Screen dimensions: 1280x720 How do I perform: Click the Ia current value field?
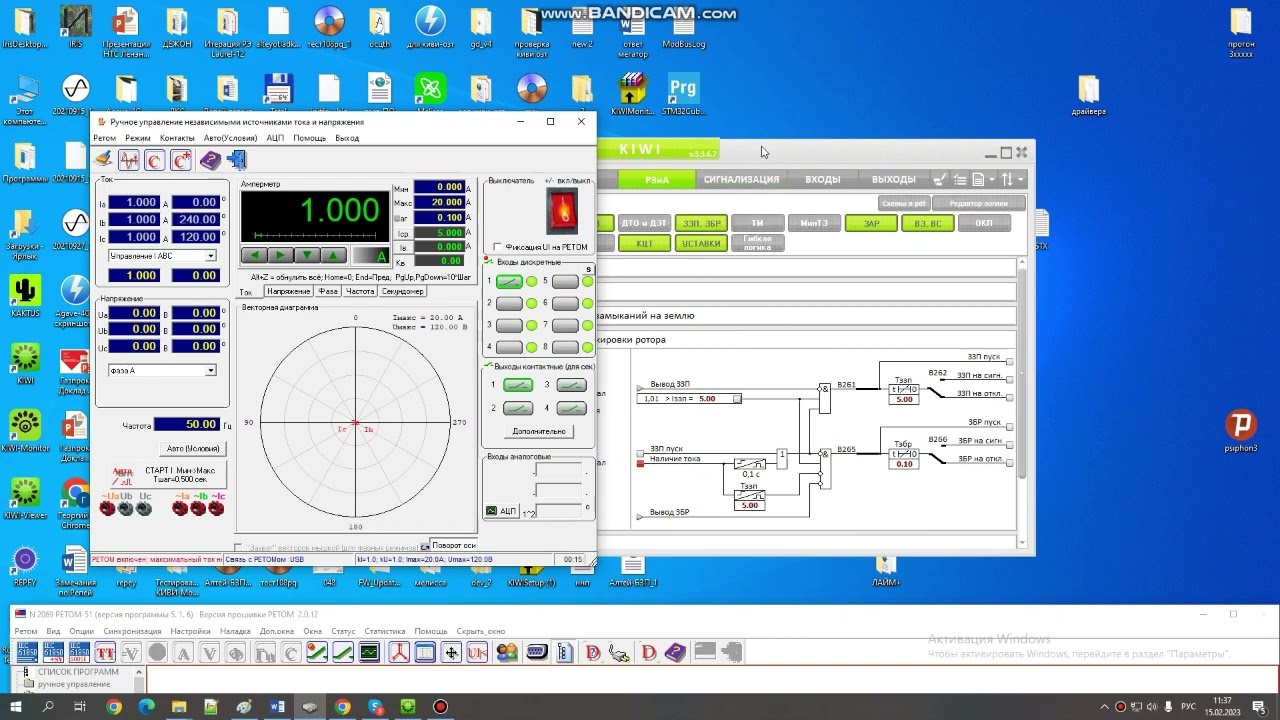point(134,203)
